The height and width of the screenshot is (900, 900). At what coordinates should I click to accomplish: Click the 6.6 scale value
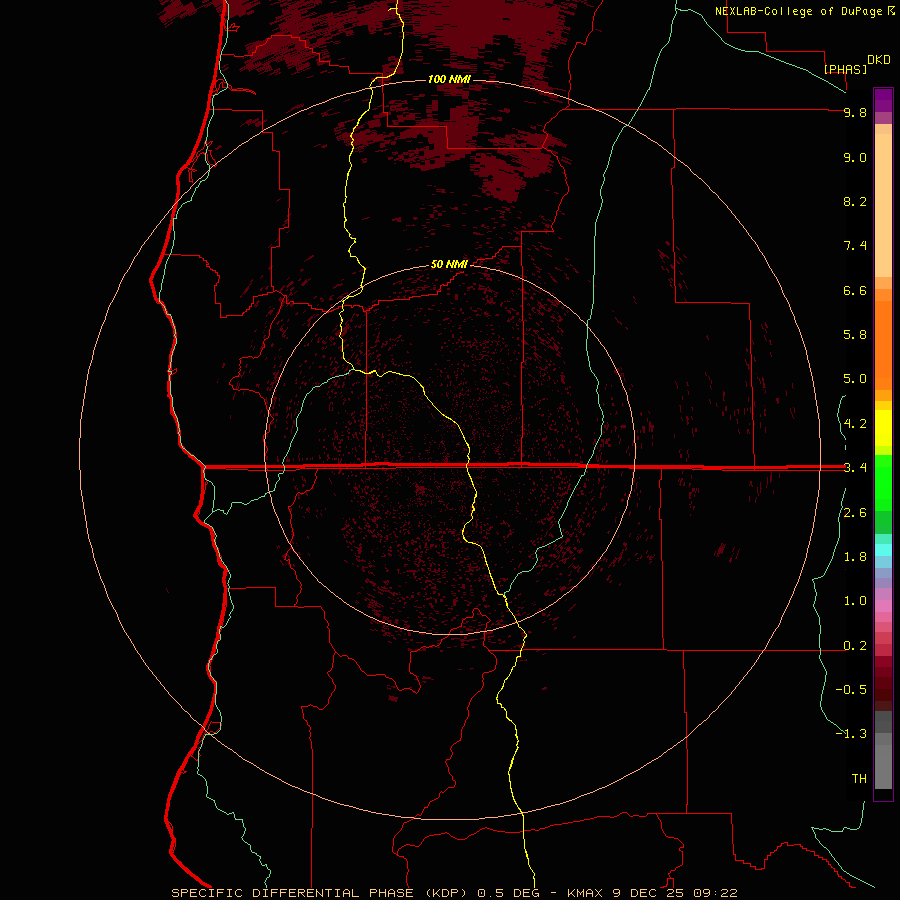click(855, 290)
